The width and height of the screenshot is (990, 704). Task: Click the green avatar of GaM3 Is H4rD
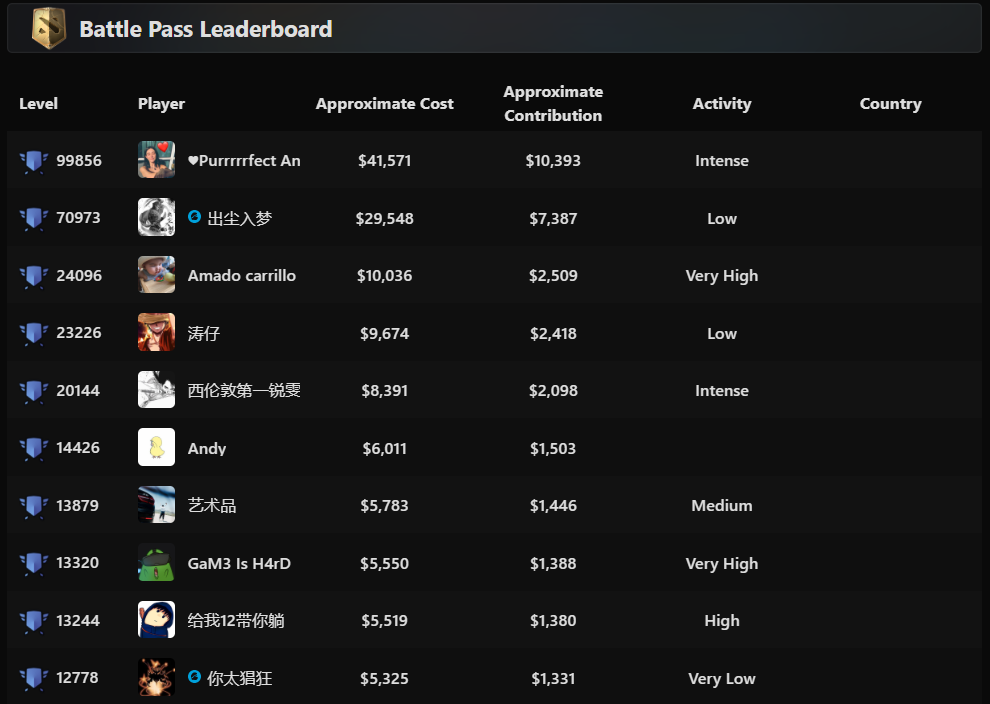click(x=157, y=562)
